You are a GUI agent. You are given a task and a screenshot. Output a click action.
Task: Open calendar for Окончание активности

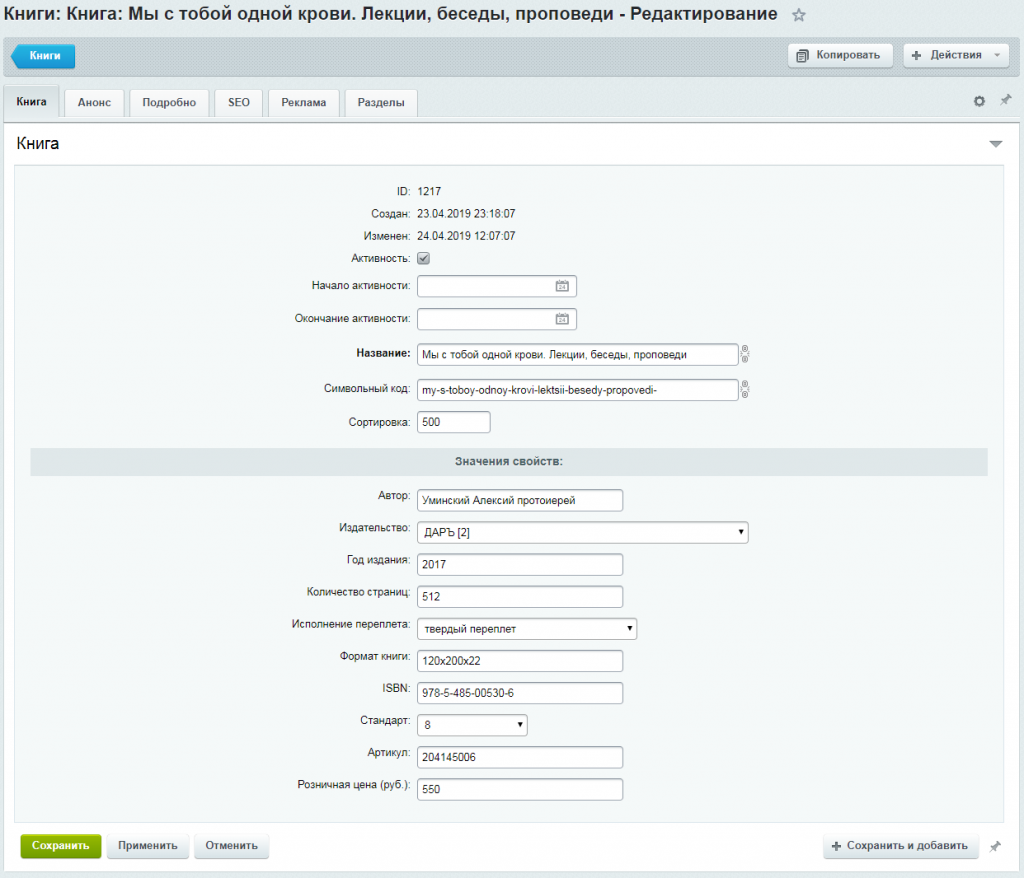pos(562,319)
